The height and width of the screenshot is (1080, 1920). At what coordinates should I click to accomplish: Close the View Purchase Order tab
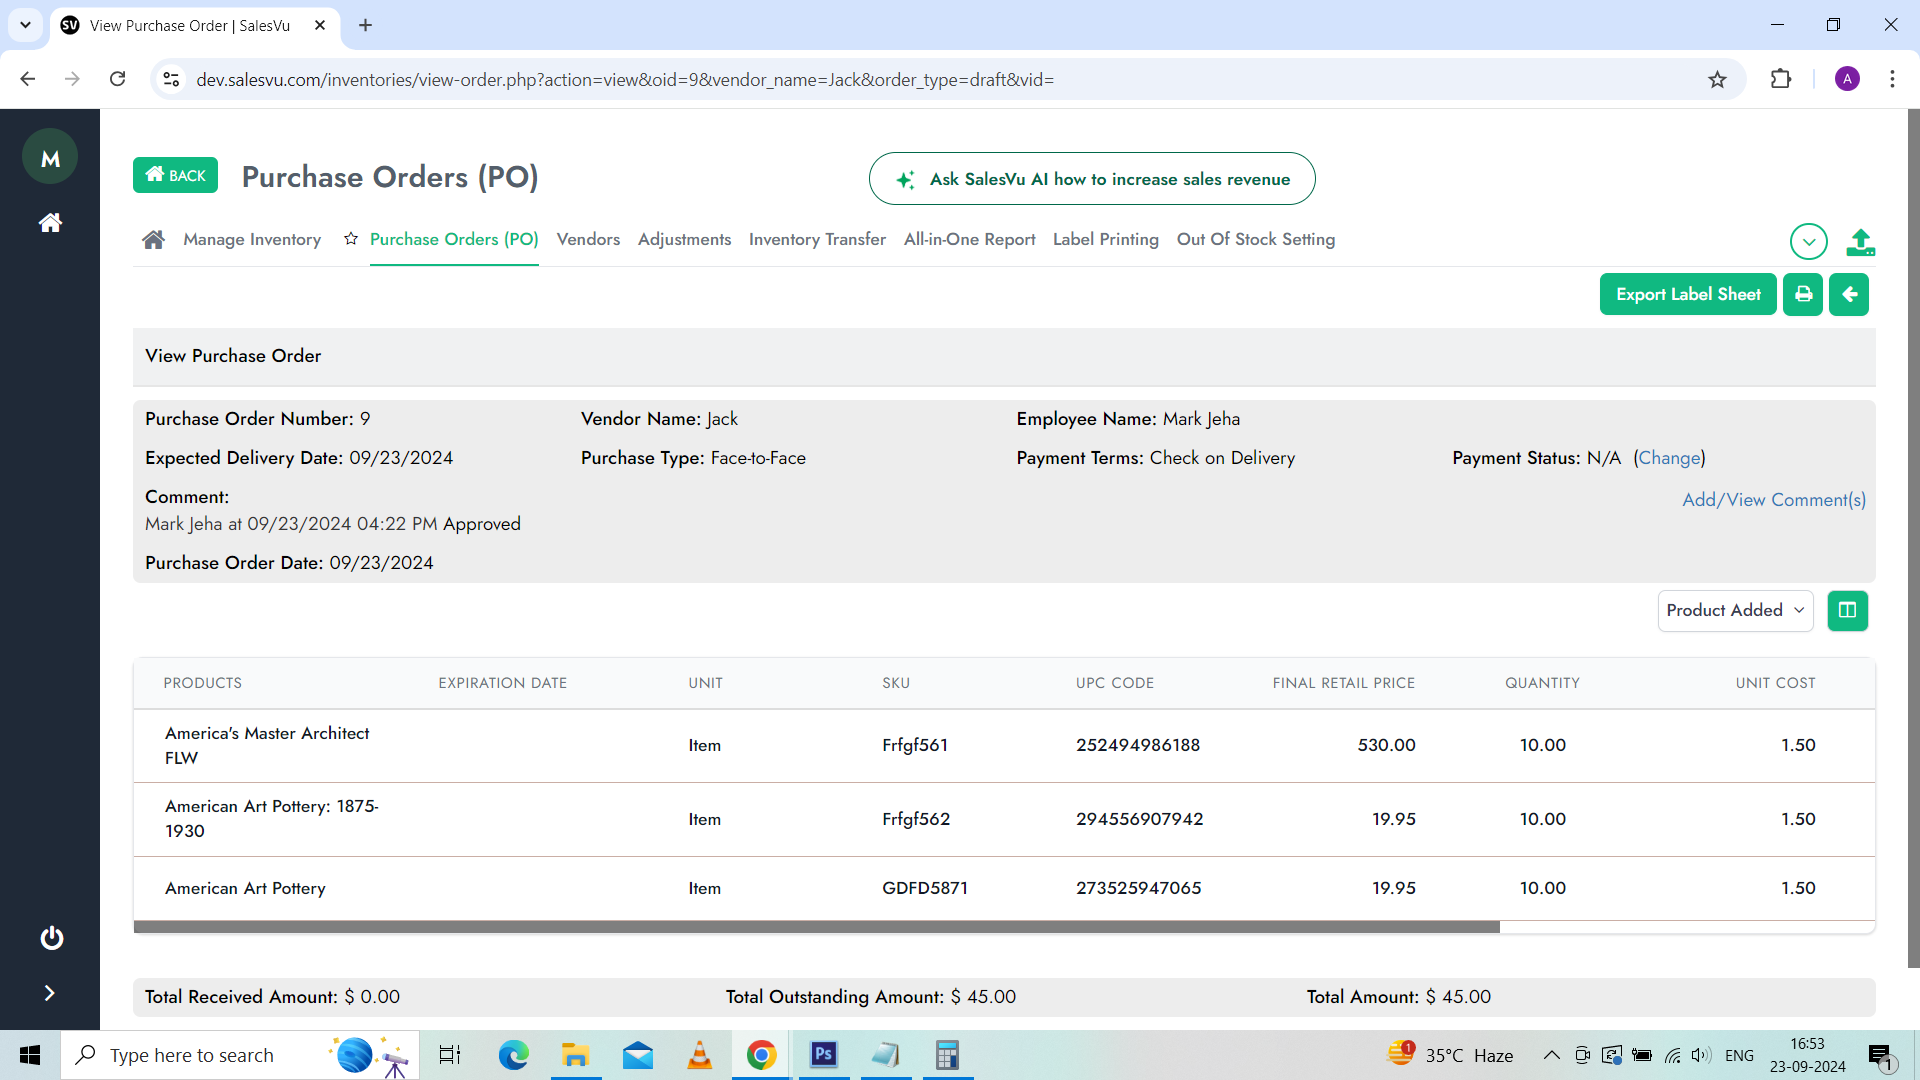pos(320,25)
